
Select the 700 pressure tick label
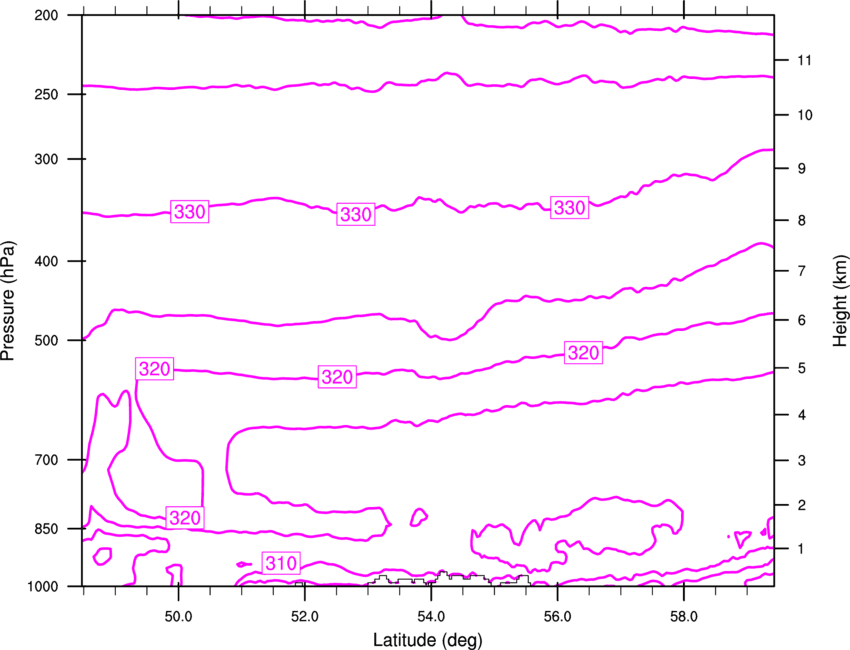coord(46,460)
